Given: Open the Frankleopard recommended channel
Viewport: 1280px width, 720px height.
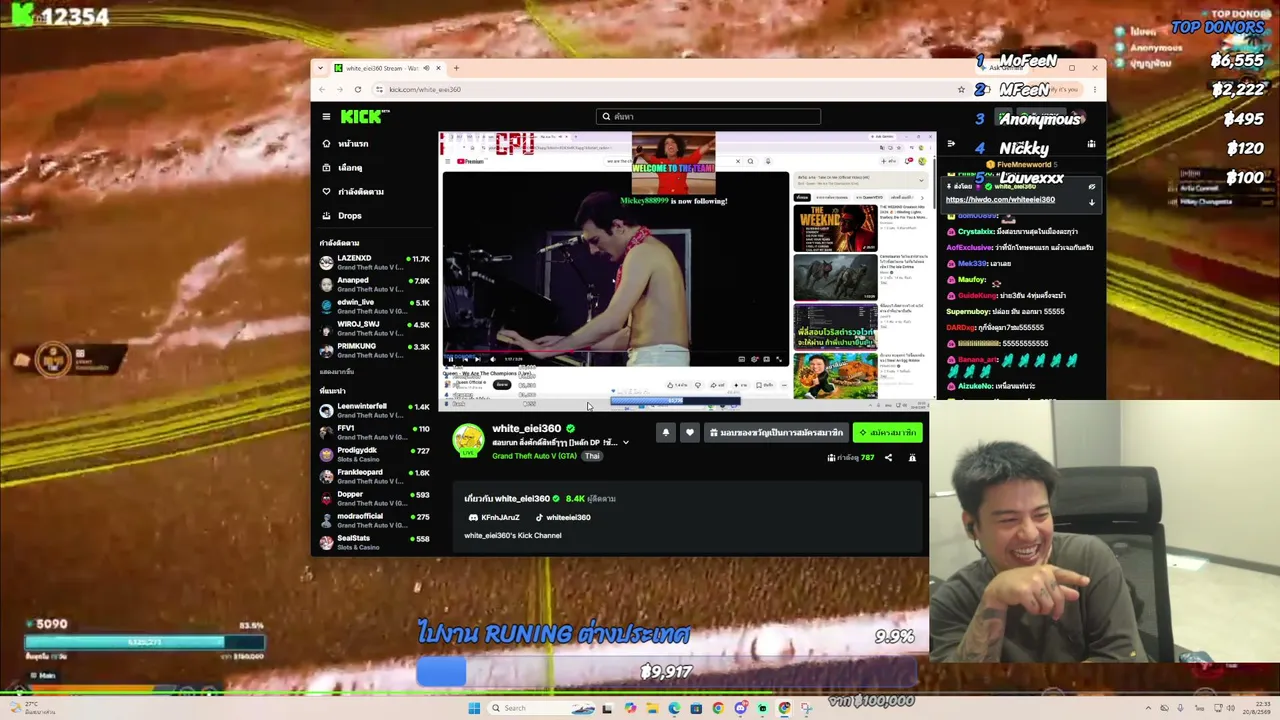Looking at the screenshot, I should pyautogui.click(x=375, y=477).
